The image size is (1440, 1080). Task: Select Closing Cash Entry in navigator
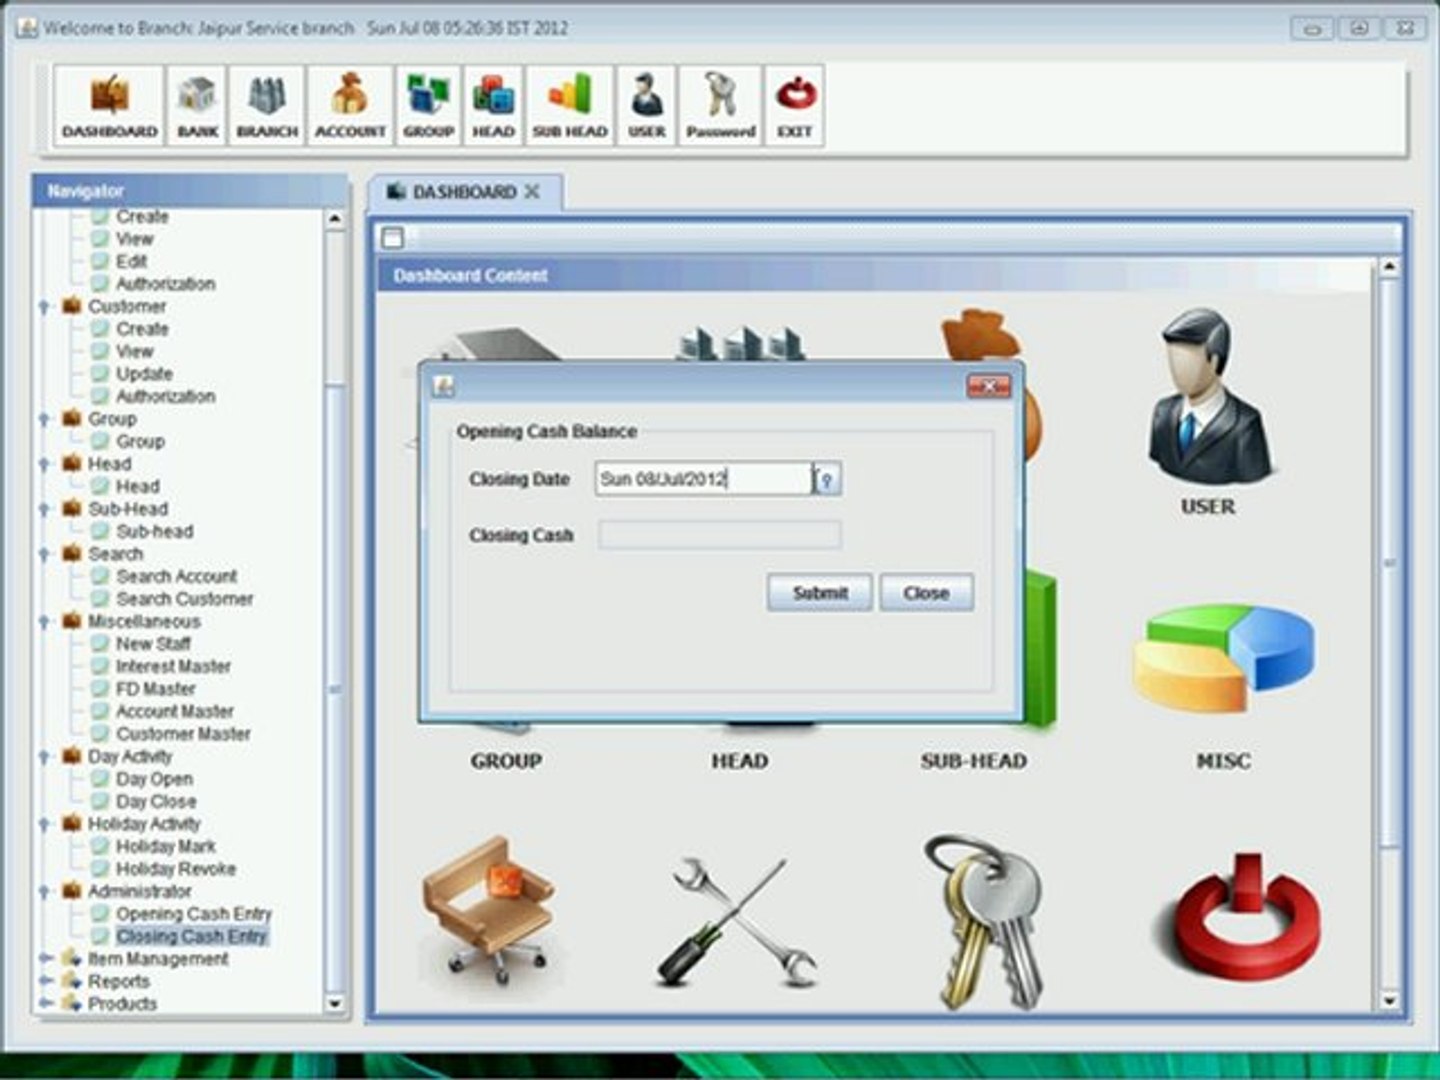pos(191,937)
